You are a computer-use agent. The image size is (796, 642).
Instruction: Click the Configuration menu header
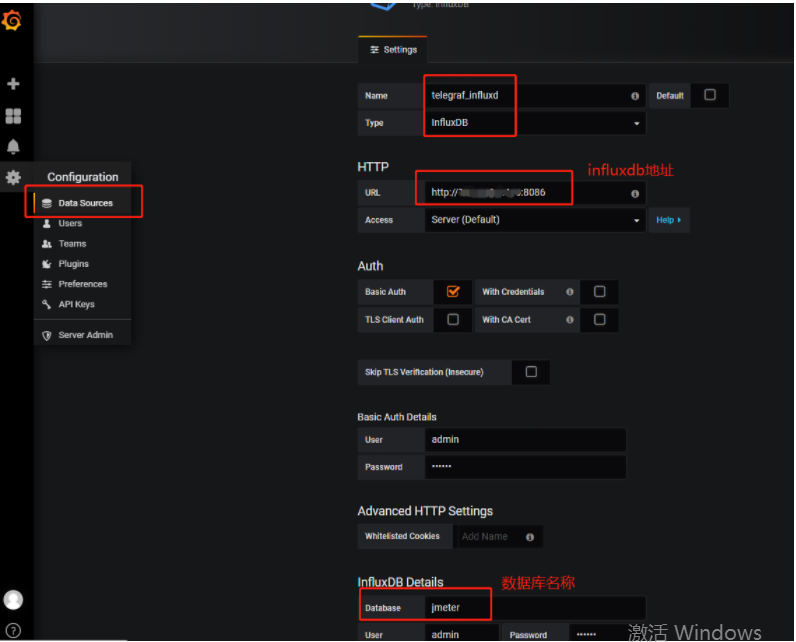(x=83, y=177)
